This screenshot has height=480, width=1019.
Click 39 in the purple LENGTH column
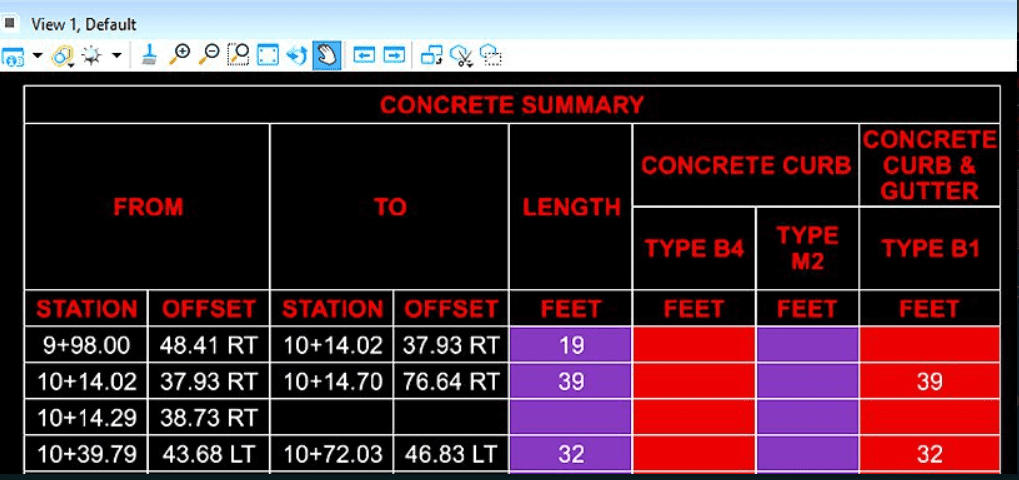571,381
